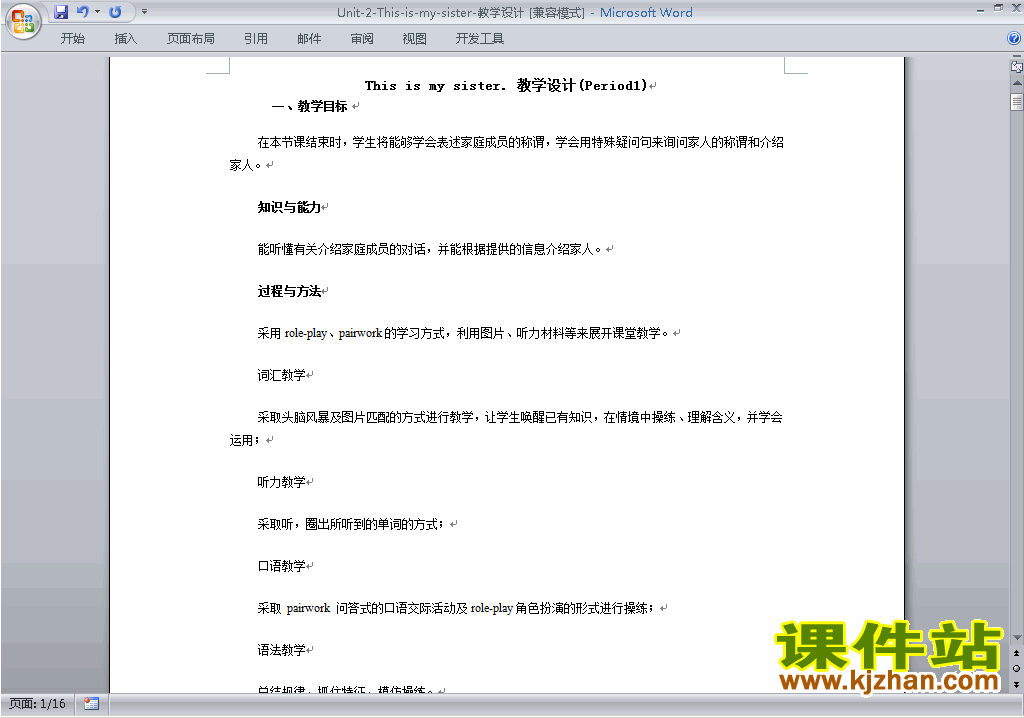Click the sentence starting 采取 pairwork 问答式
This screenshot has width=1024, height=718.
tap(456, 608)
